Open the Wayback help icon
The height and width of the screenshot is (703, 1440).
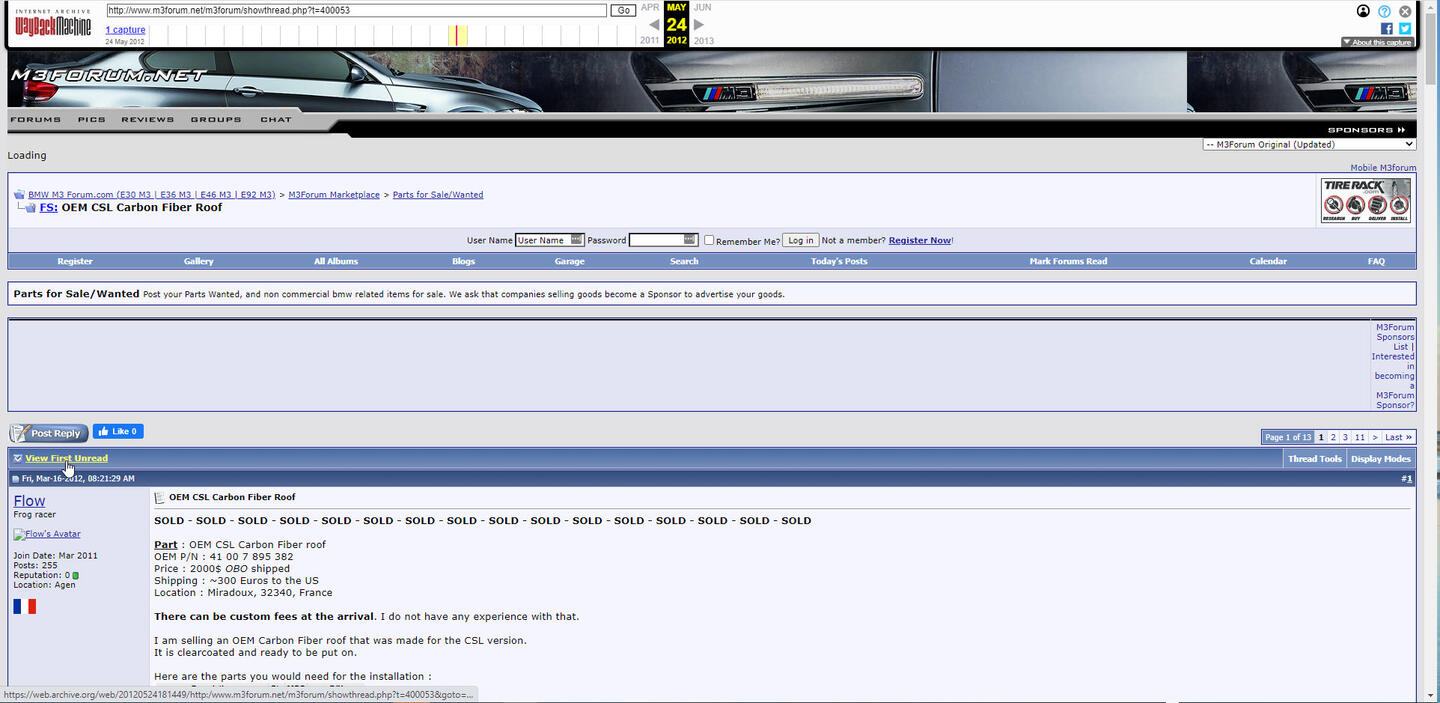coord(1384,11)
